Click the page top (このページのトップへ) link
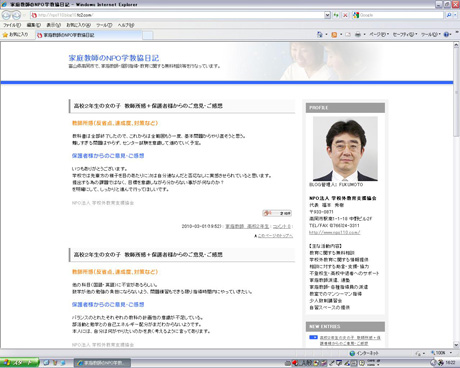460x368 pixels. tap(275, 236)
